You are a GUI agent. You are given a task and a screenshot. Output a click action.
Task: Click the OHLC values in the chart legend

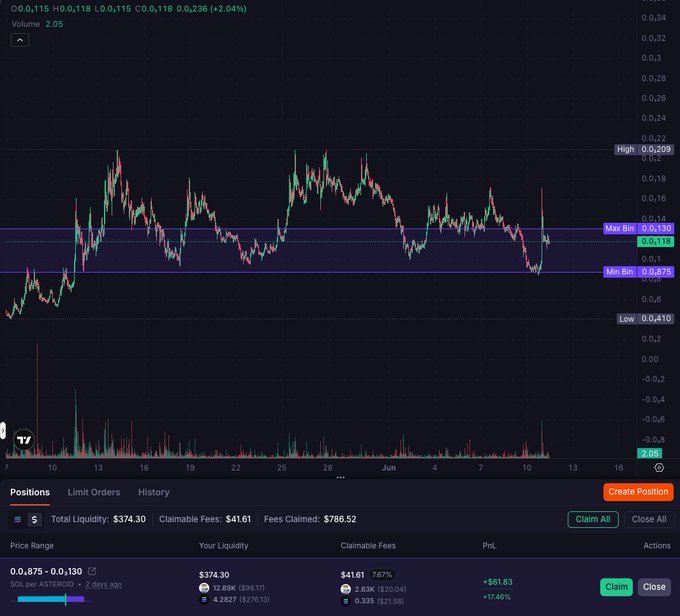[128, 9]
